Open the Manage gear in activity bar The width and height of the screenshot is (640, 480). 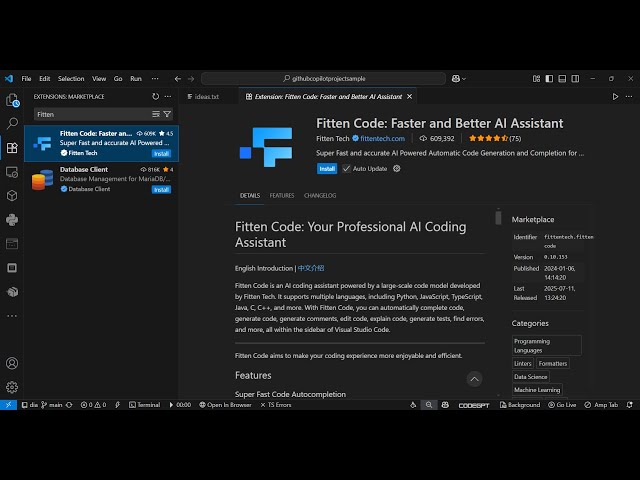tap(12, 387)
